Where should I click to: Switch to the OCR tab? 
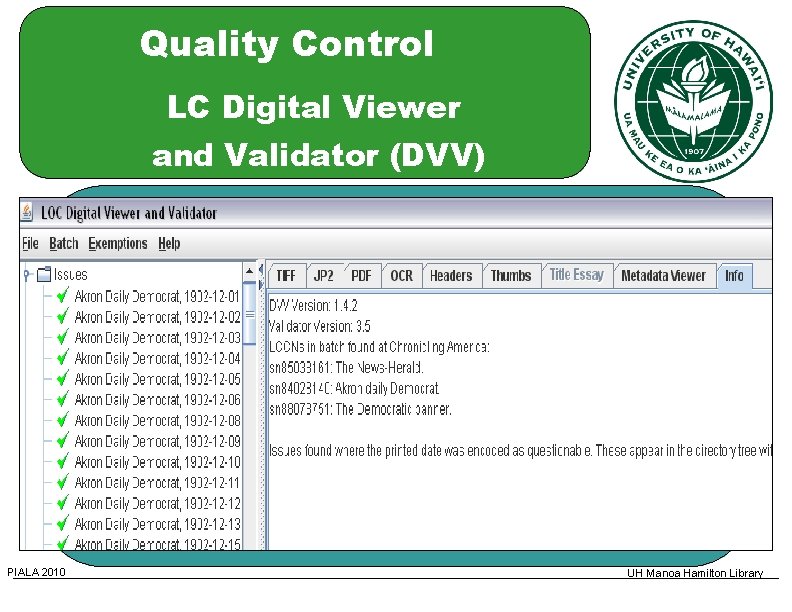(x=402, y=276)
